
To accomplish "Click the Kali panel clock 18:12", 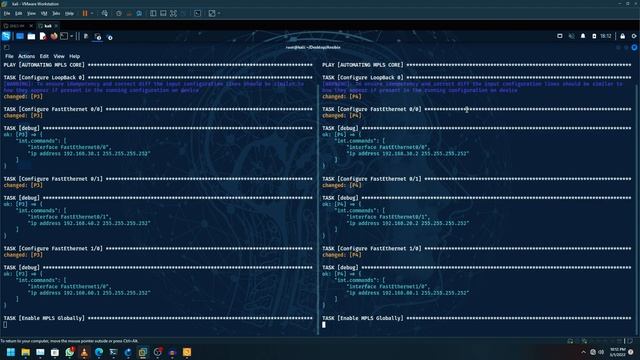I will coord(606,36).
